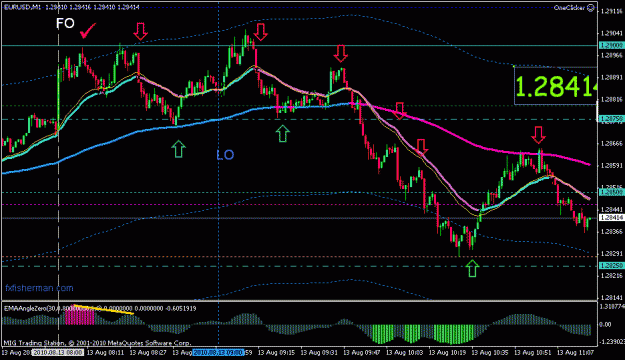Click the 1.28441 price axis value
This screenshot has width=625, height=360.
pyautogui.click(x=611, y=209)
